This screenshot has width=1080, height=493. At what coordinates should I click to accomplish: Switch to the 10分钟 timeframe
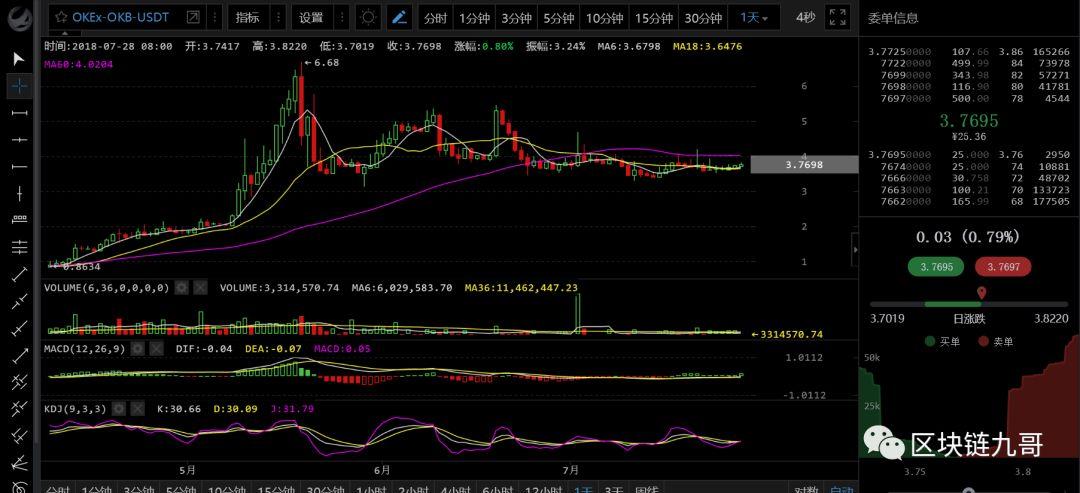[x=604, y=19]
